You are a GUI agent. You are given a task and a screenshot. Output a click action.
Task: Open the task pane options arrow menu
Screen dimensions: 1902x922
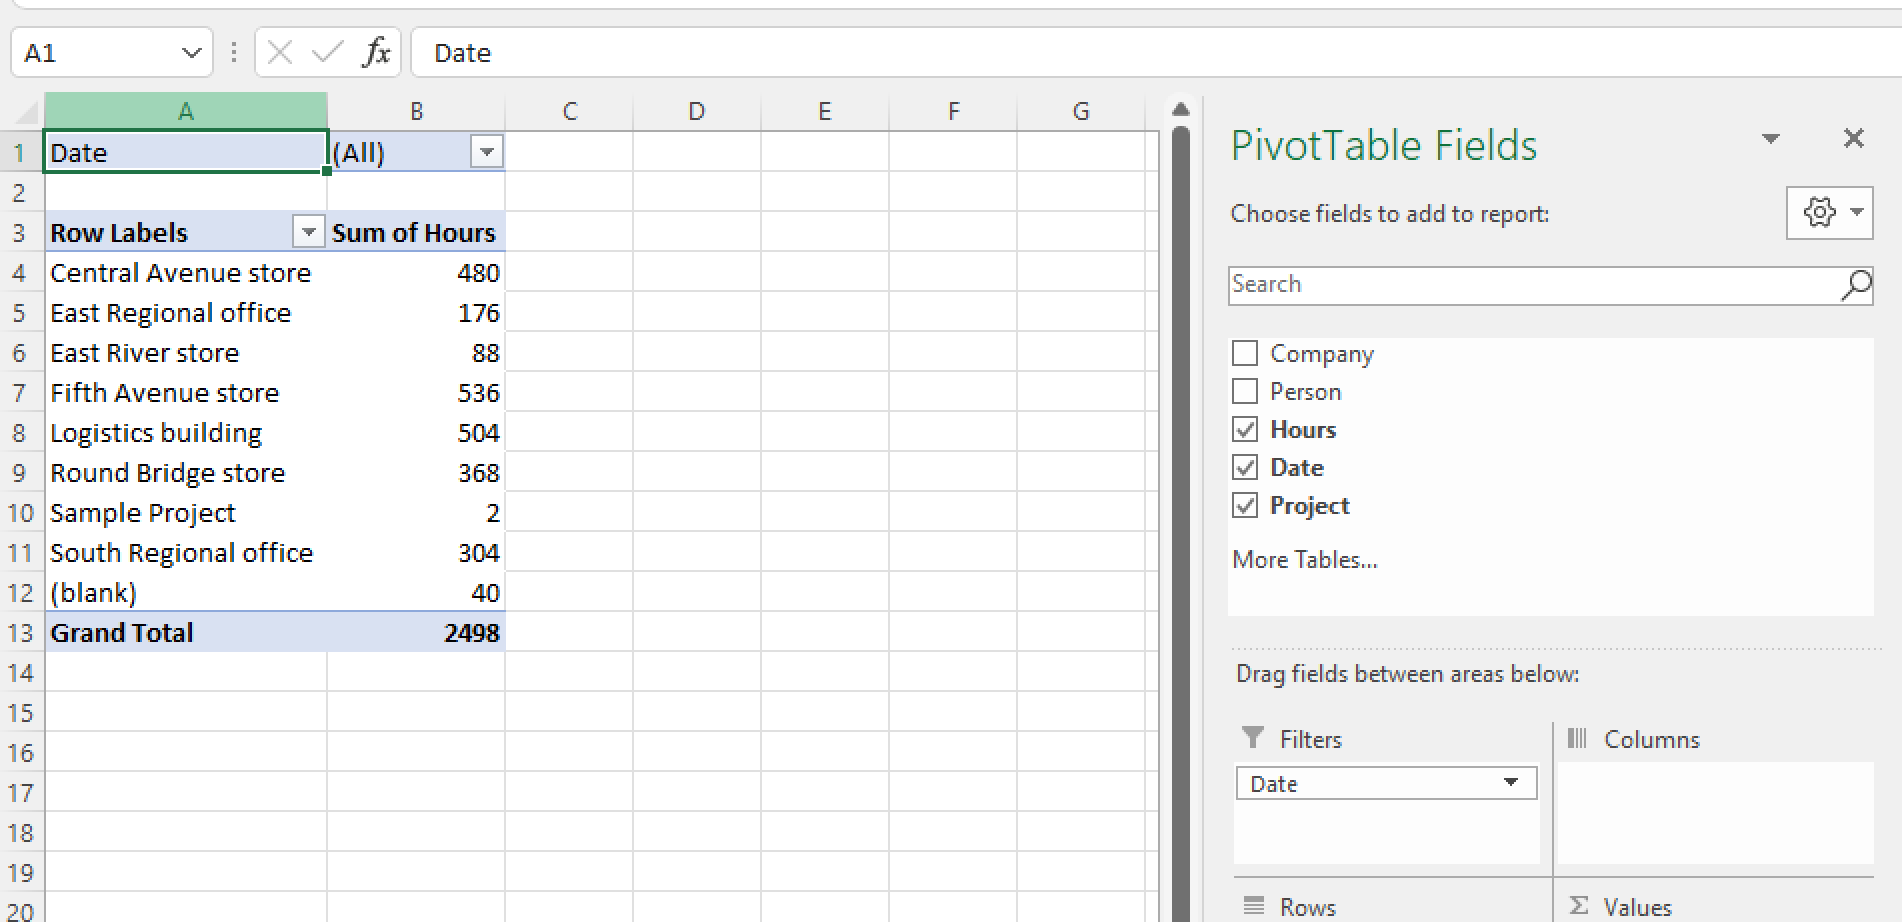point(1771,139)
